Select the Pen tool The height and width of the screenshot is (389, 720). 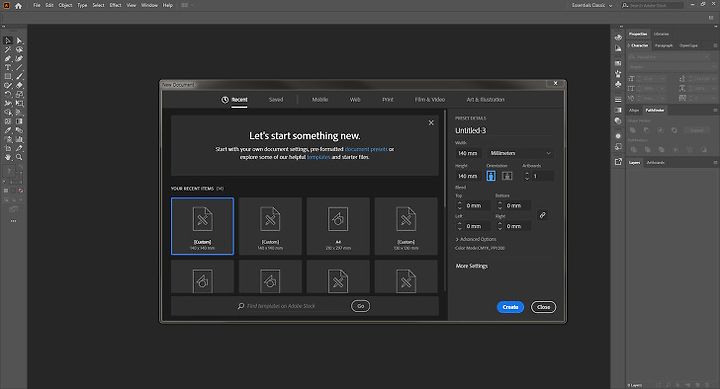pyautogui.click(x=8, y=59)
